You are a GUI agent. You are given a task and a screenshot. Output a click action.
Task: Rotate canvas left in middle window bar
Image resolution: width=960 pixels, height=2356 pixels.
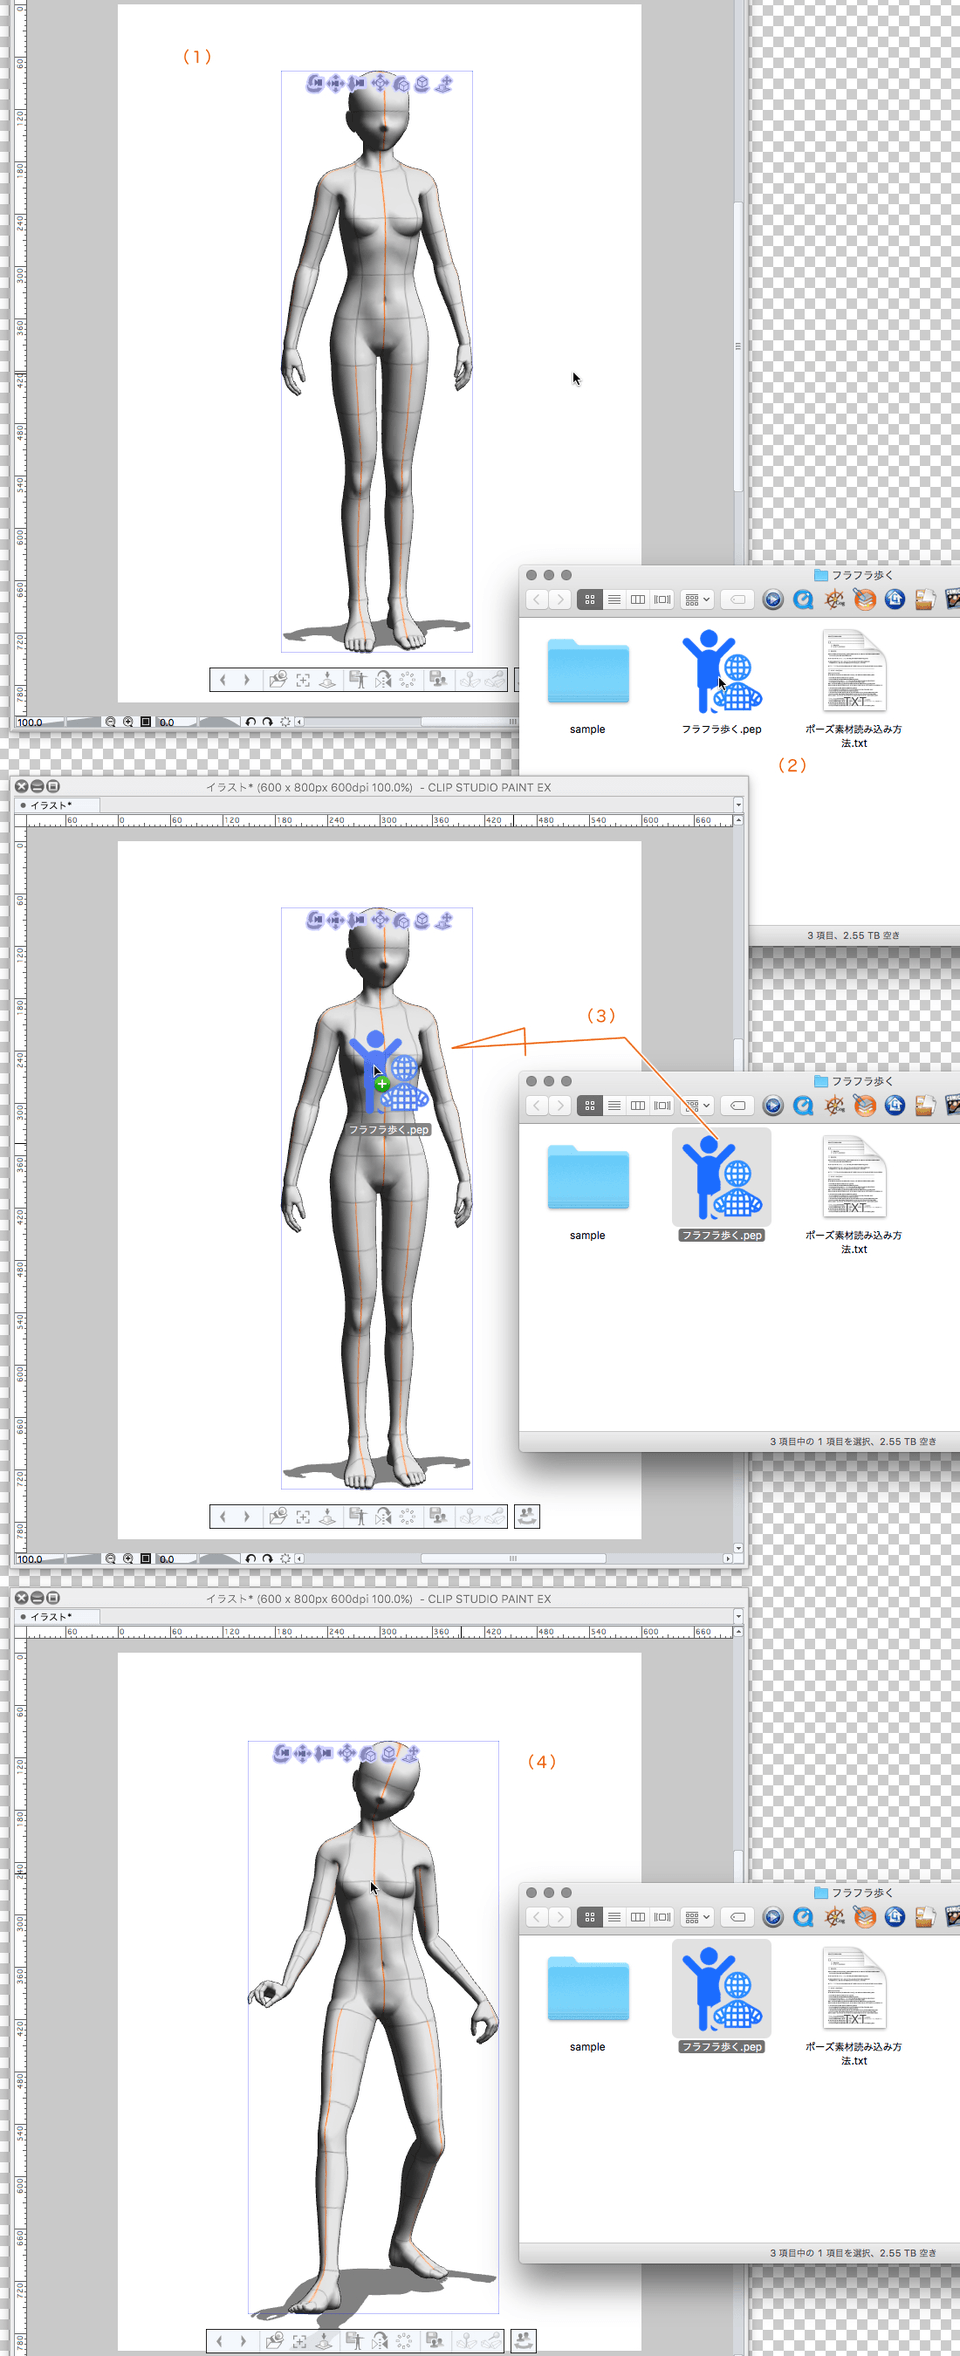pos(251,1558)
